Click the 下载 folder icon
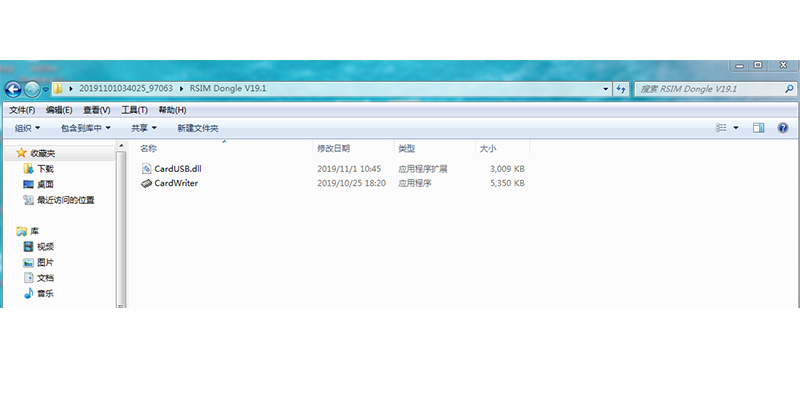The height and width of the screenshot is (407, 800). (29, 168)
